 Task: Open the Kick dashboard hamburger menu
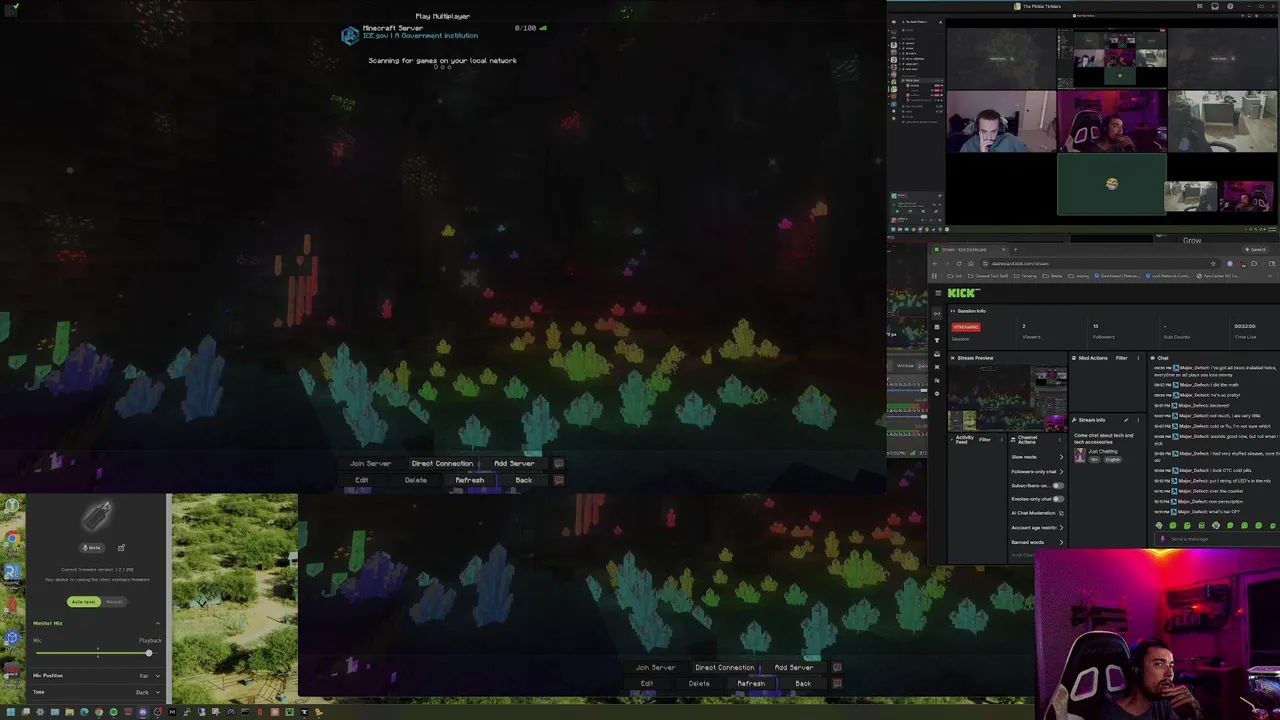coord(938,293)
